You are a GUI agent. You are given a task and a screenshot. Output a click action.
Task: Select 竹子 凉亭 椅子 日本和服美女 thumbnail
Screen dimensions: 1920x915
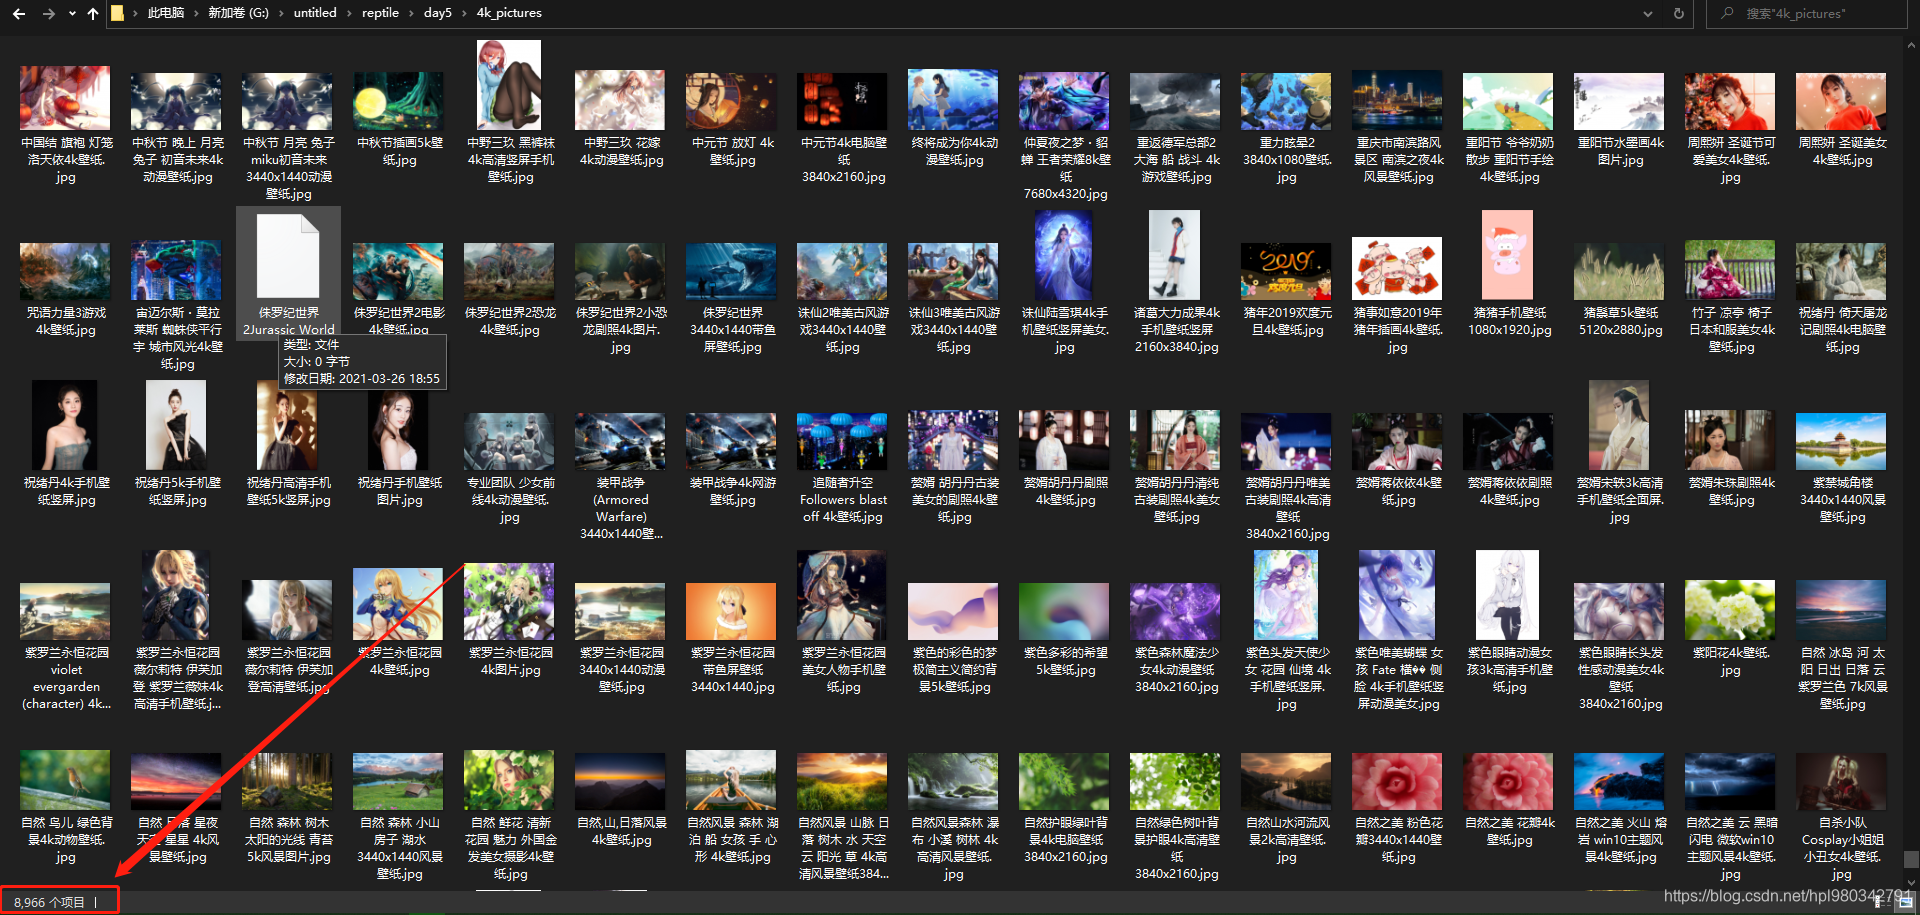click(1730, 270)
